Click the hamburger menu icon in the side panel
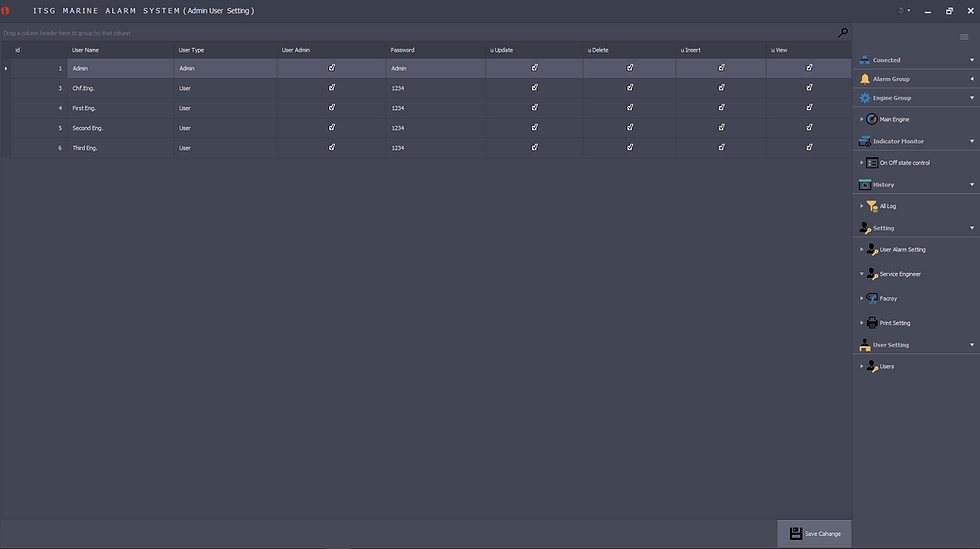The height and width of the screenshot is (549, 980). pos(964,37)
